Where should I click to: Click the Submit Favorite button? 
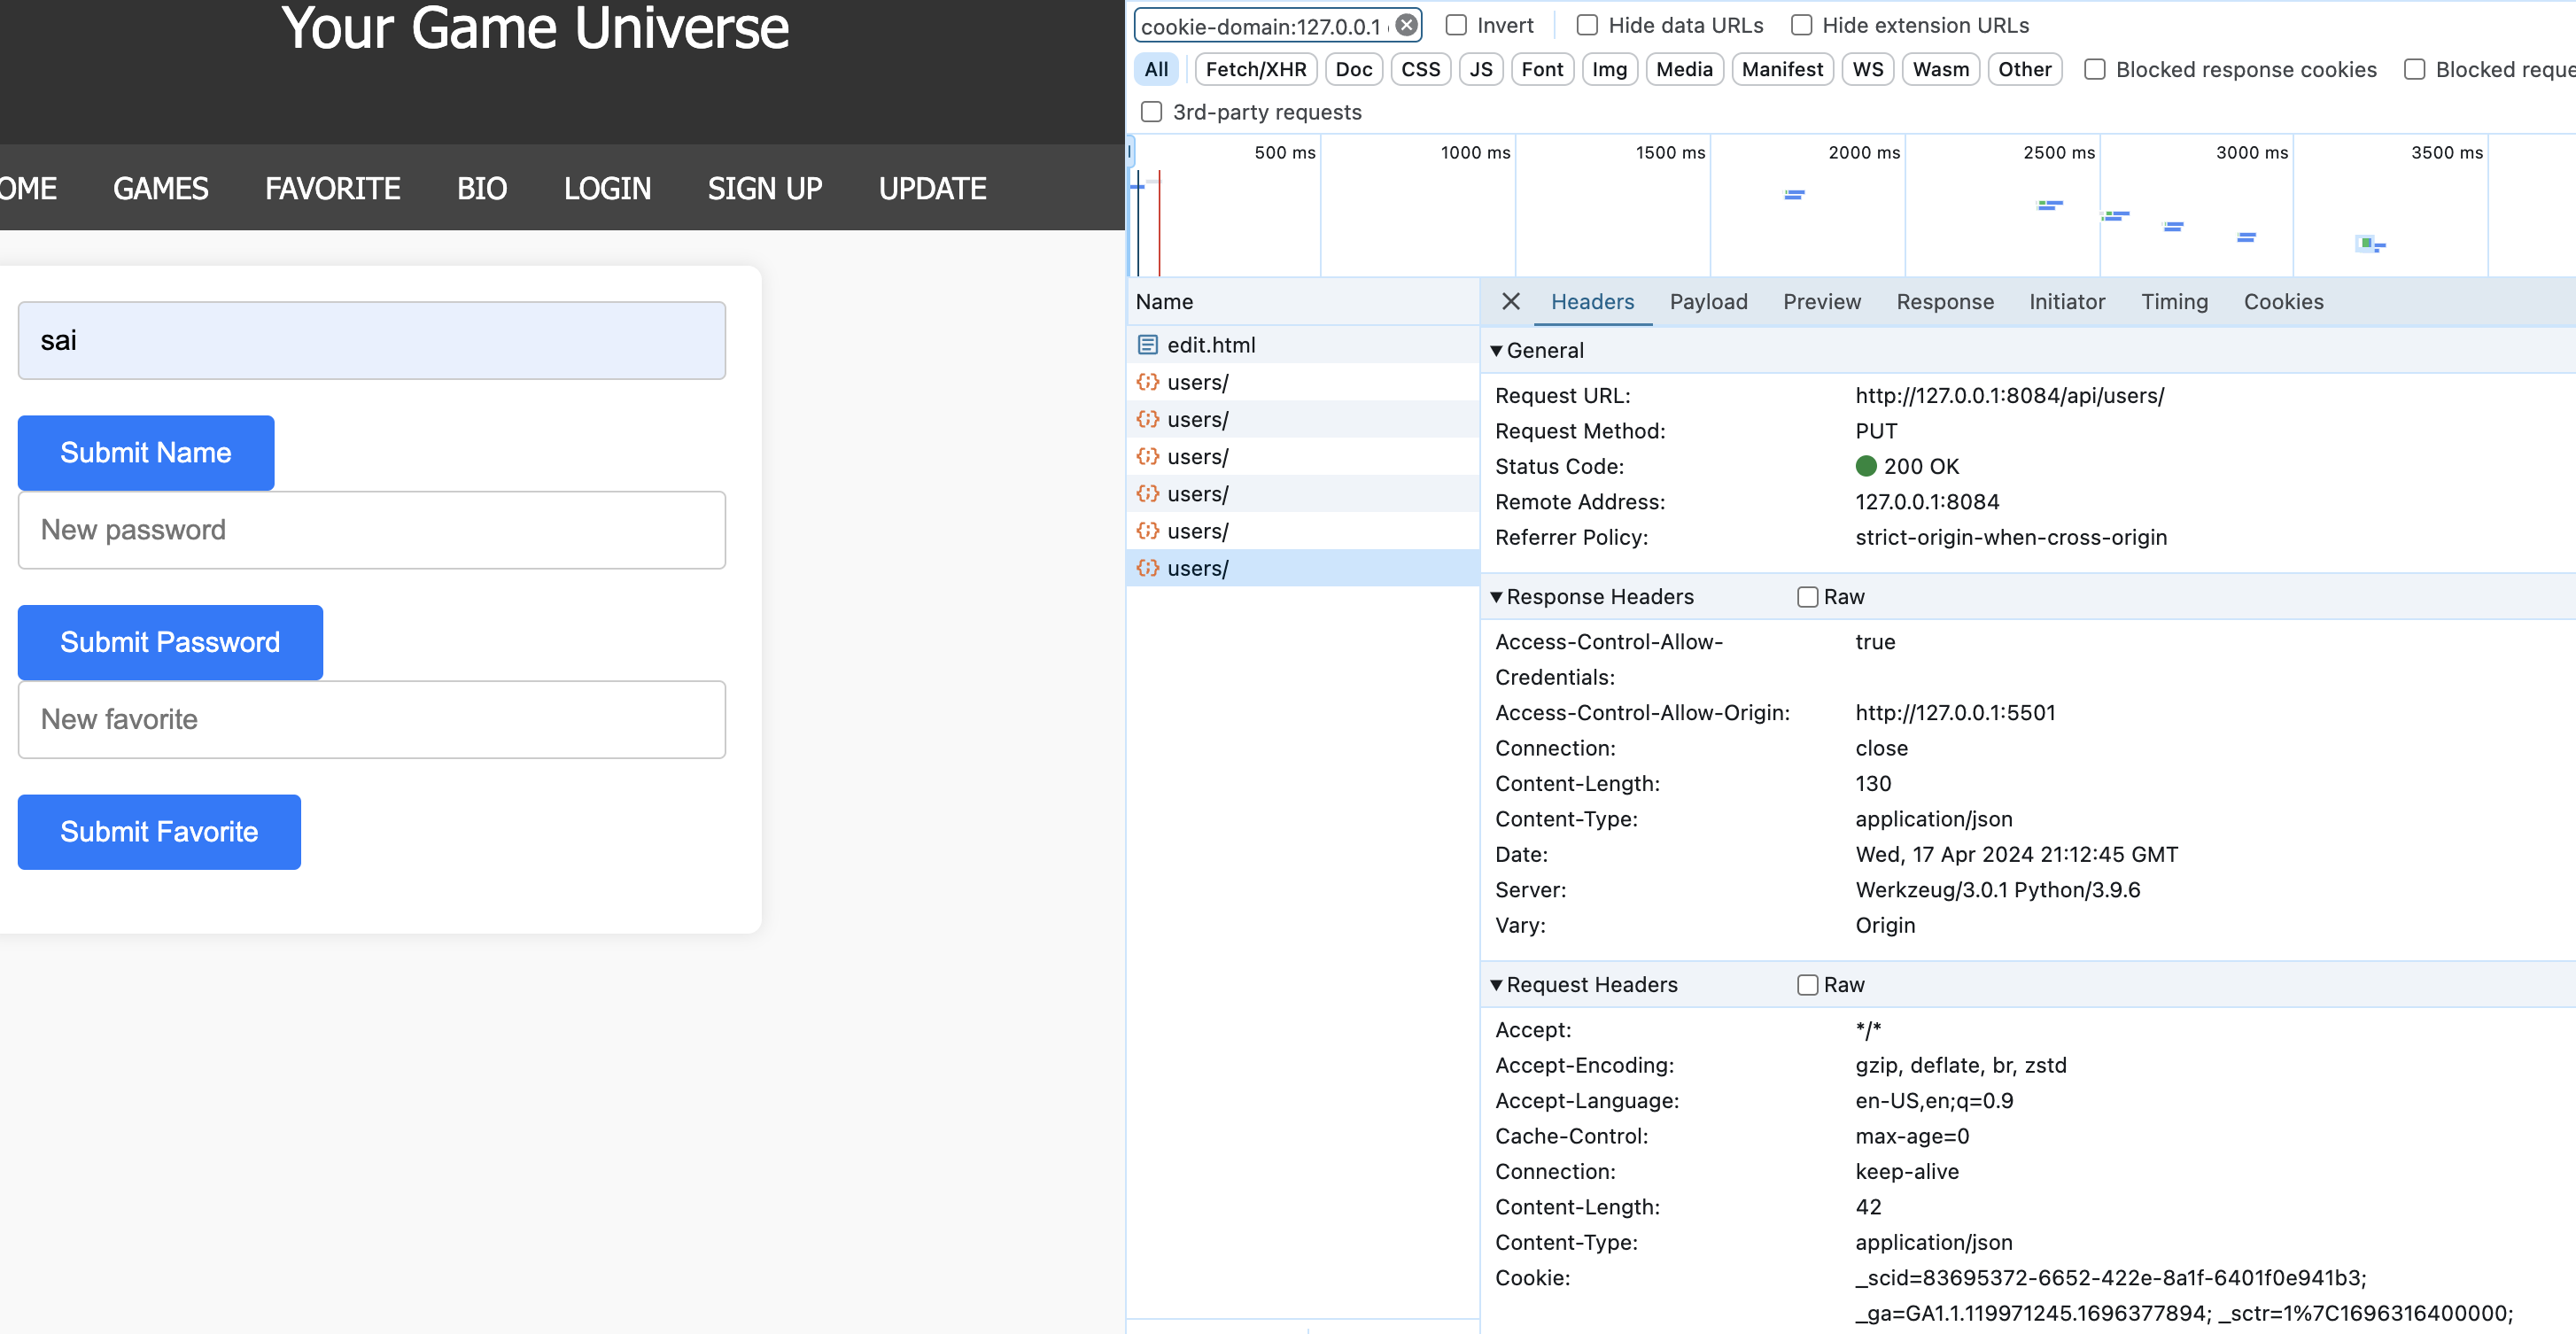click(x=159, y=832)
